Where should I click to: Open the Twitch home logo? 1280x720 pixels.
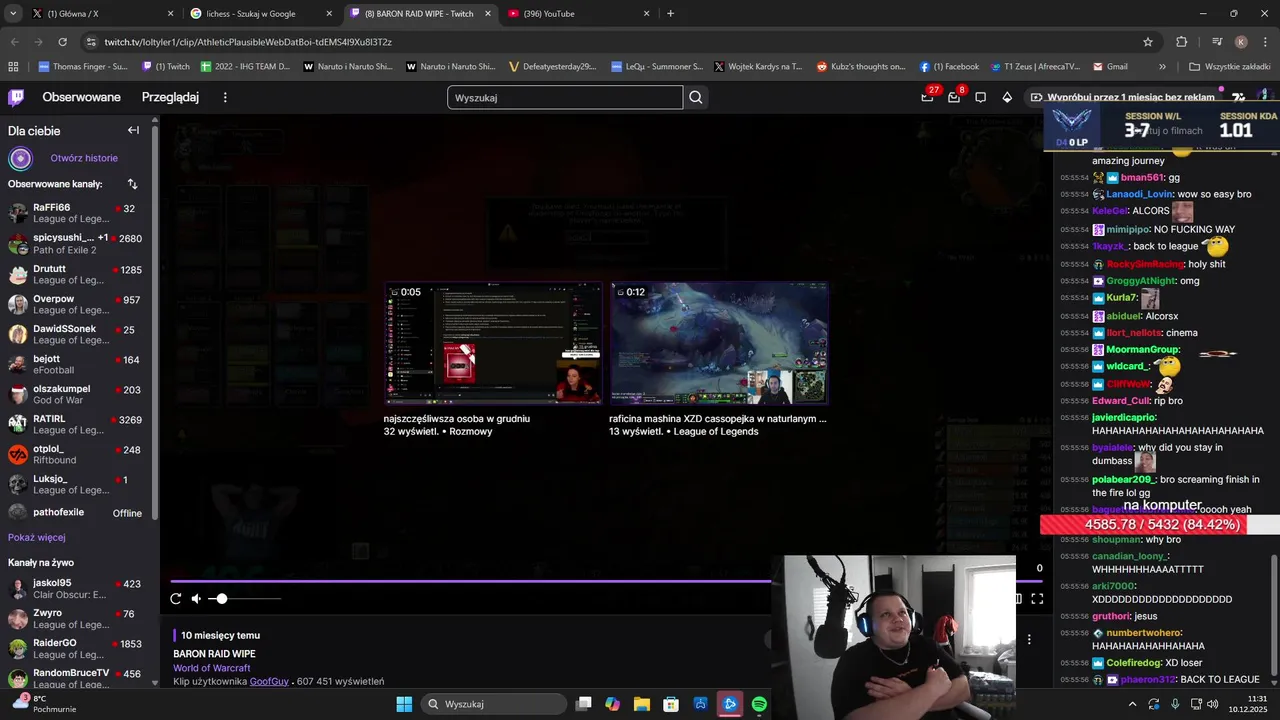tap(16, 97)
